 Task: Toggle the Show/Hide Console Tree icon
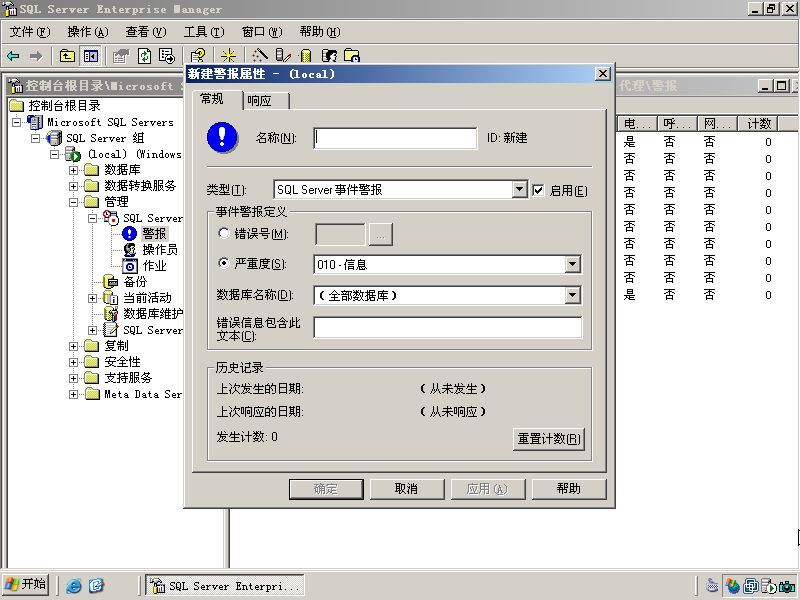click(91, 56)
